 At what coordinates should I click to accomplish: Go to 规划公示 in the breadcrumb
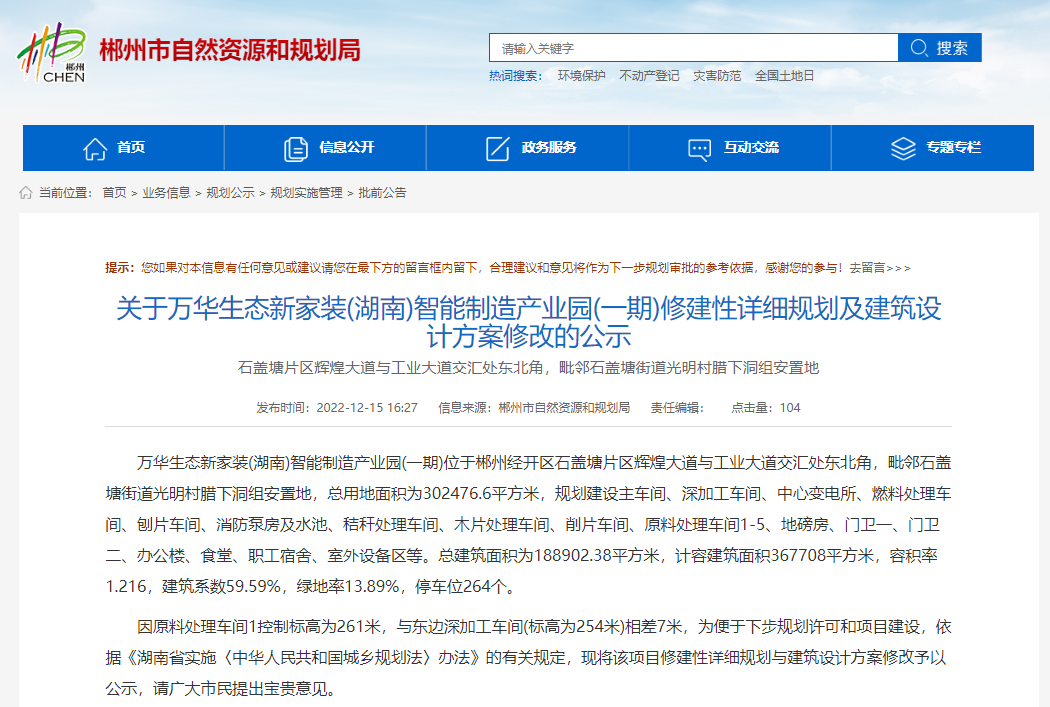coord(230,193)
